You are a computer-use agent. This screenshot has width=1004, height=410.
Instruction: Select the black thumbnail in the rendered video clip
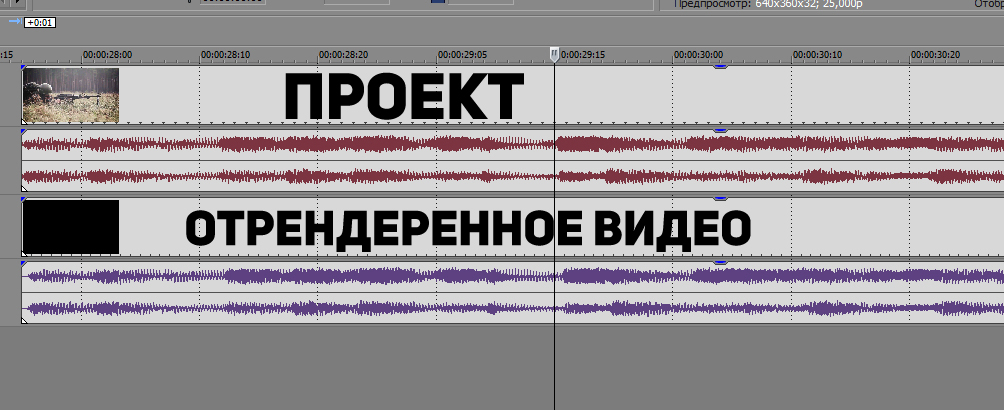(x=70, y=227)
